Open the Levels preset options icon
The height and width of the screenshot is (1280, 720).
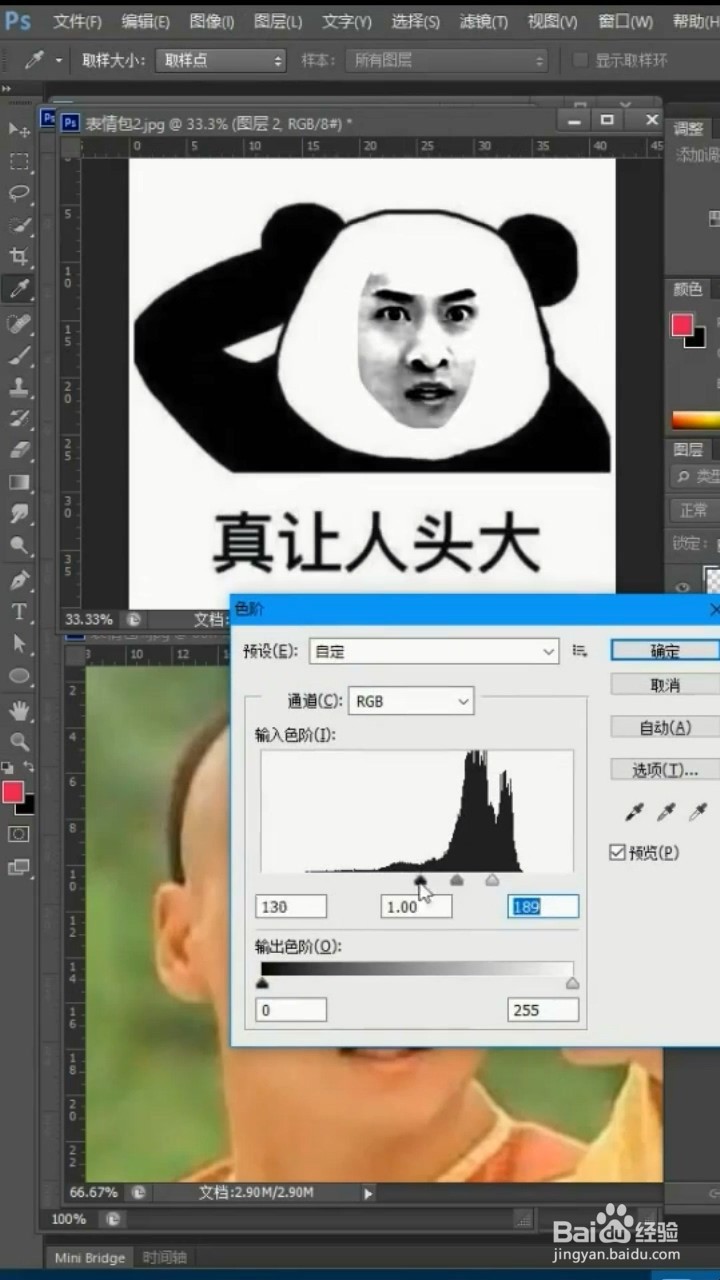579,650
